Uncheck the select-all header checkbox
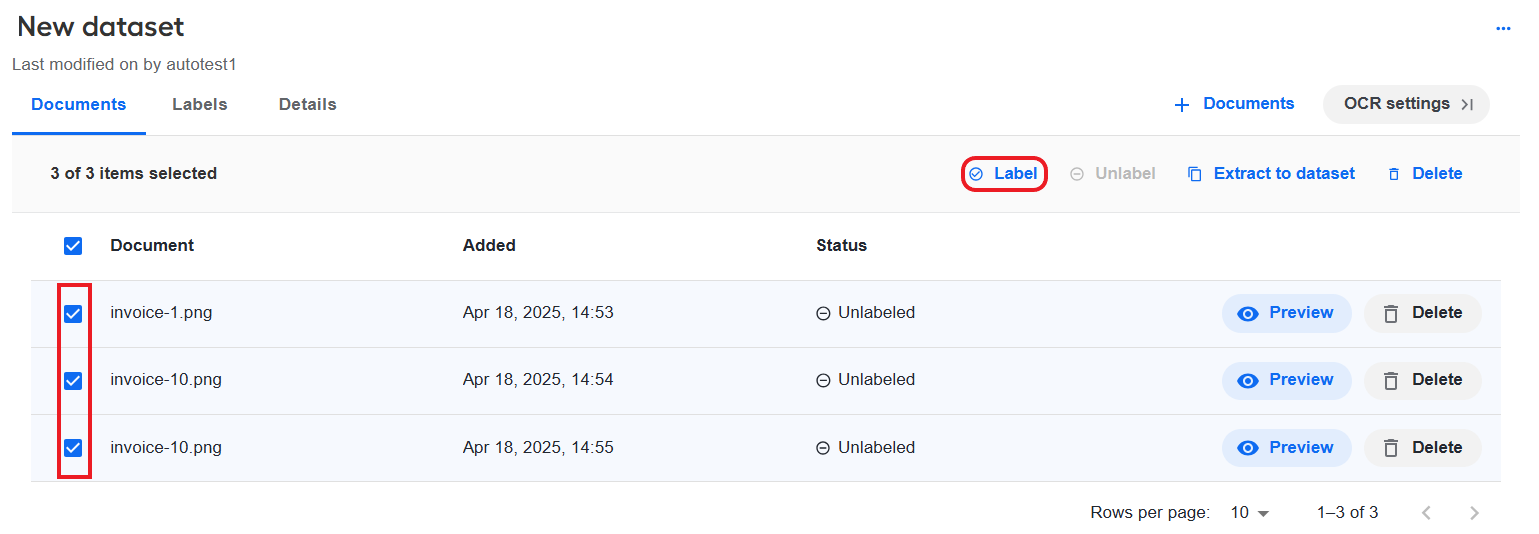This screenshot has height=534, width=1539. (73, 246)
